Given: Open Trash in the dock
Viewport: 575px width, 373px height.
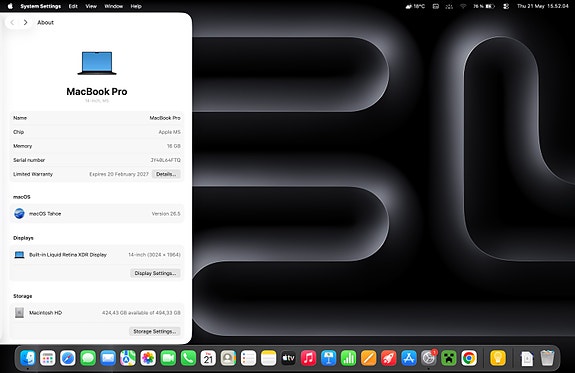Looking at the screenshot, I should [547, 358].
